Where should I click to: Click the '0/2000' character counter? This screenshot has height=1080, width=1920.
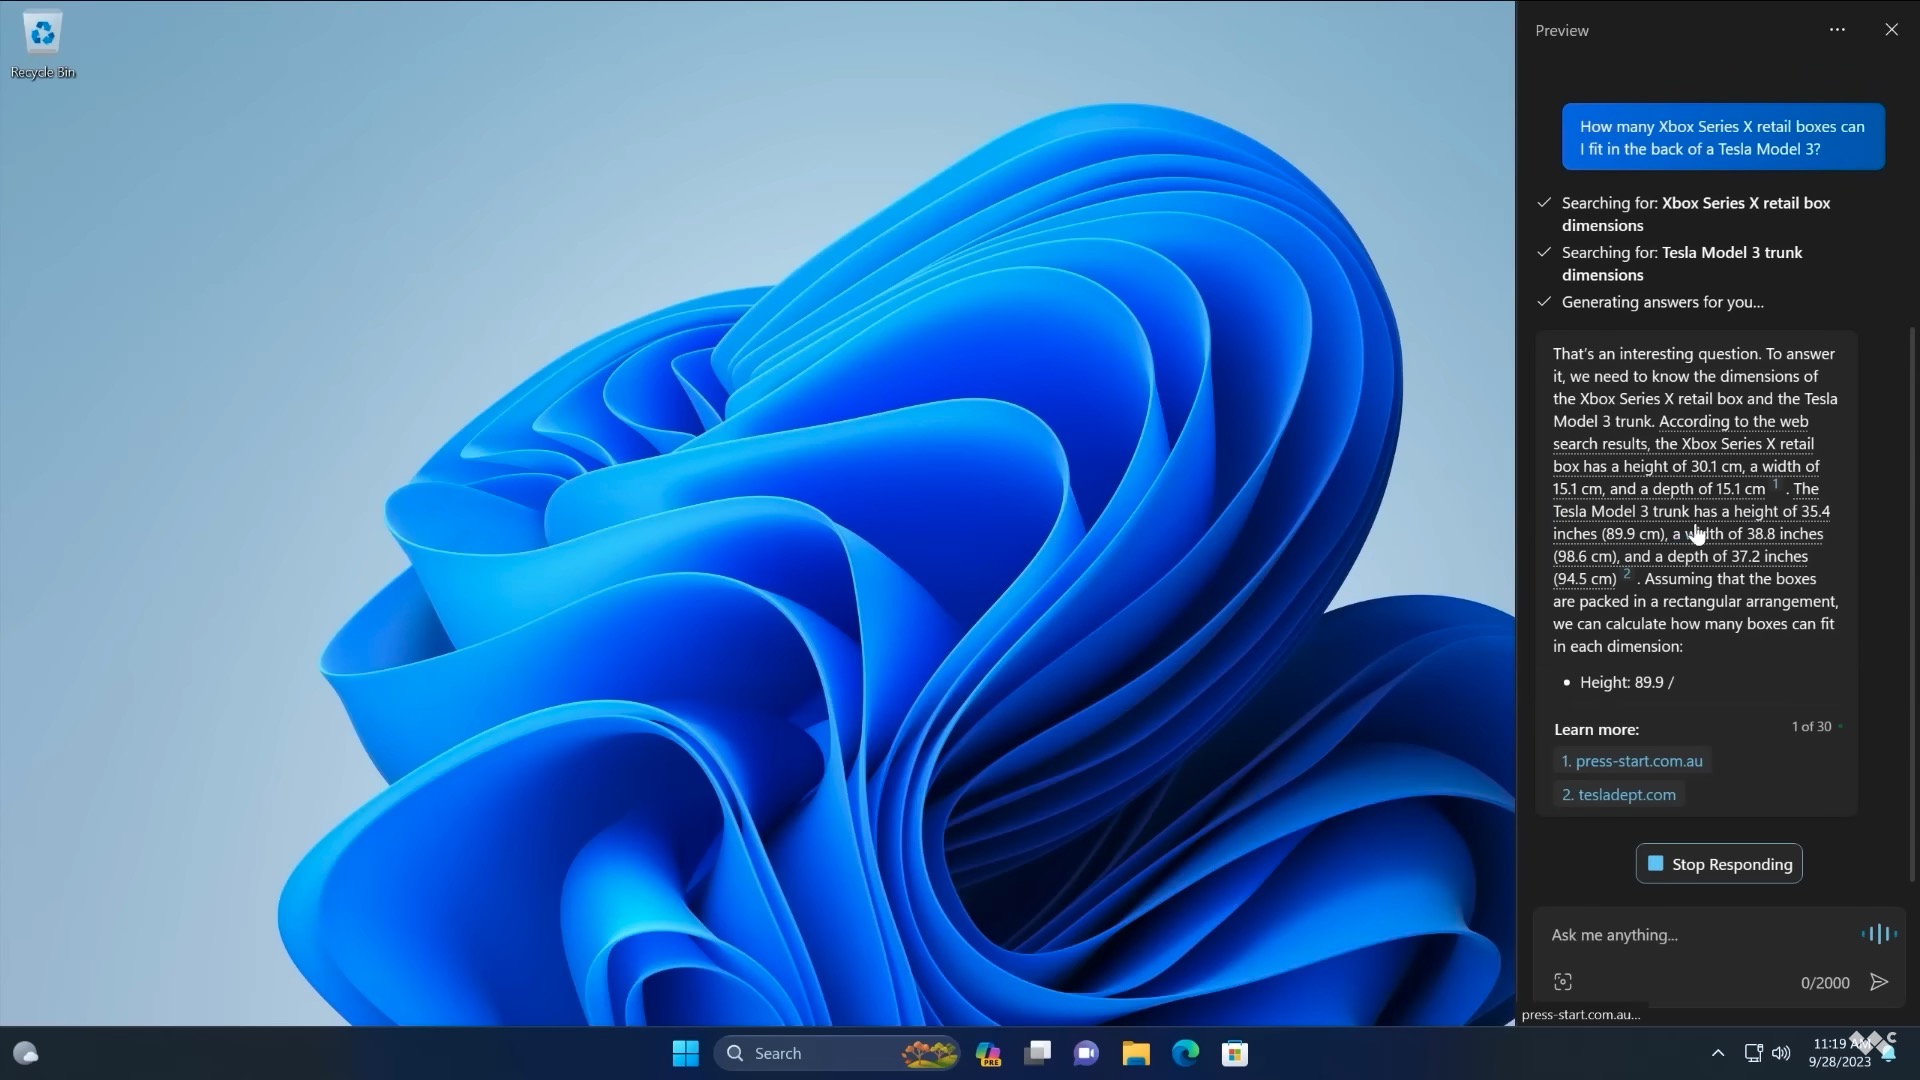click(1825, 983)
